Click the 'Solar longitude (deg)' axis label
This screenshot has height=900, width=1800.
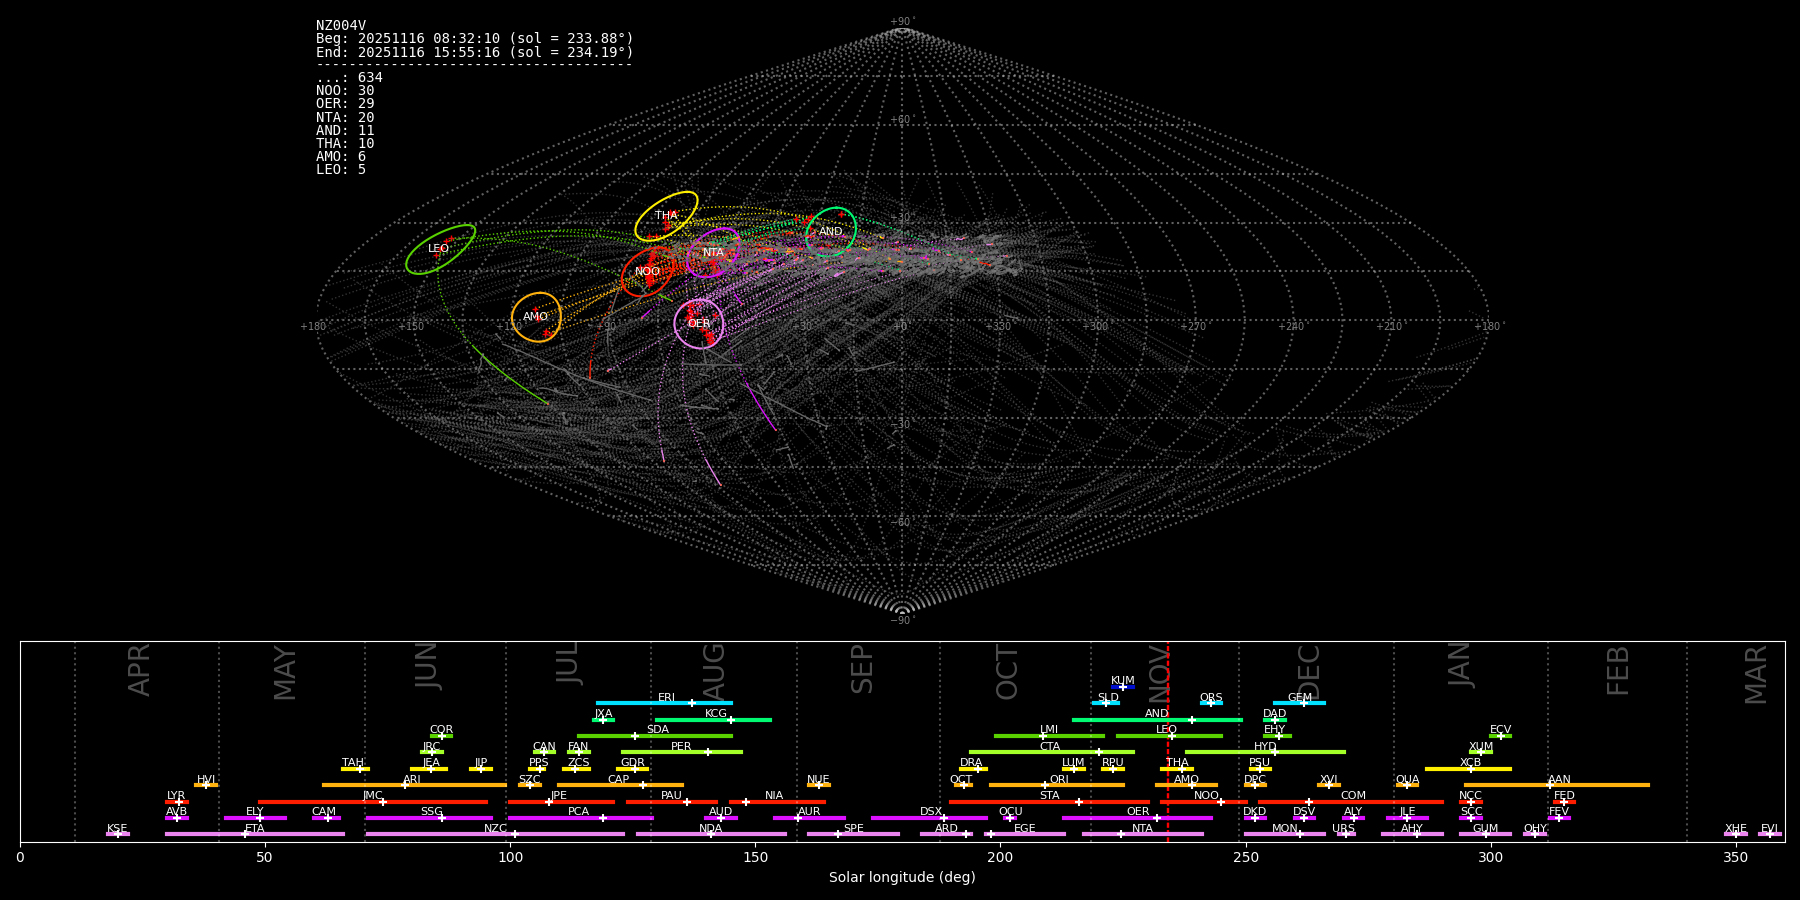click(x=902, y=877)
